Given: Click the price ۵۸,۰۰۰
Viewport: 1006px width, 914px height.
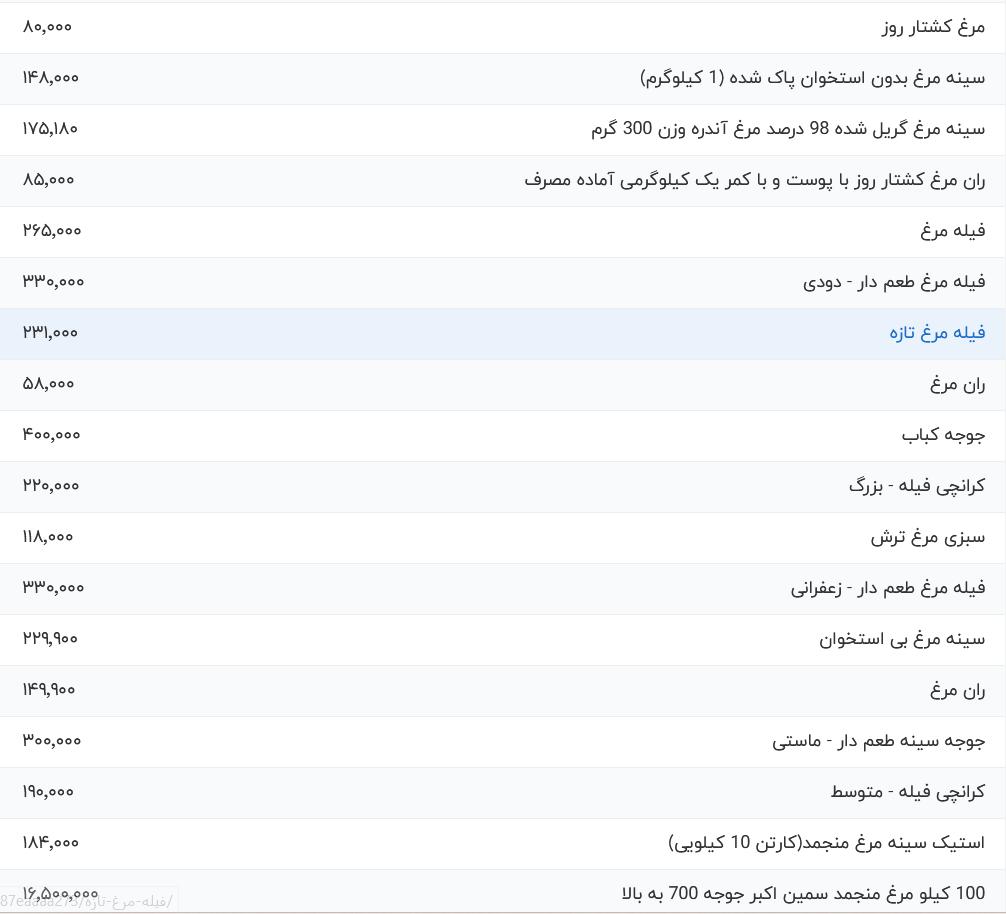Looking at the screenshot, I should [49, 384].
